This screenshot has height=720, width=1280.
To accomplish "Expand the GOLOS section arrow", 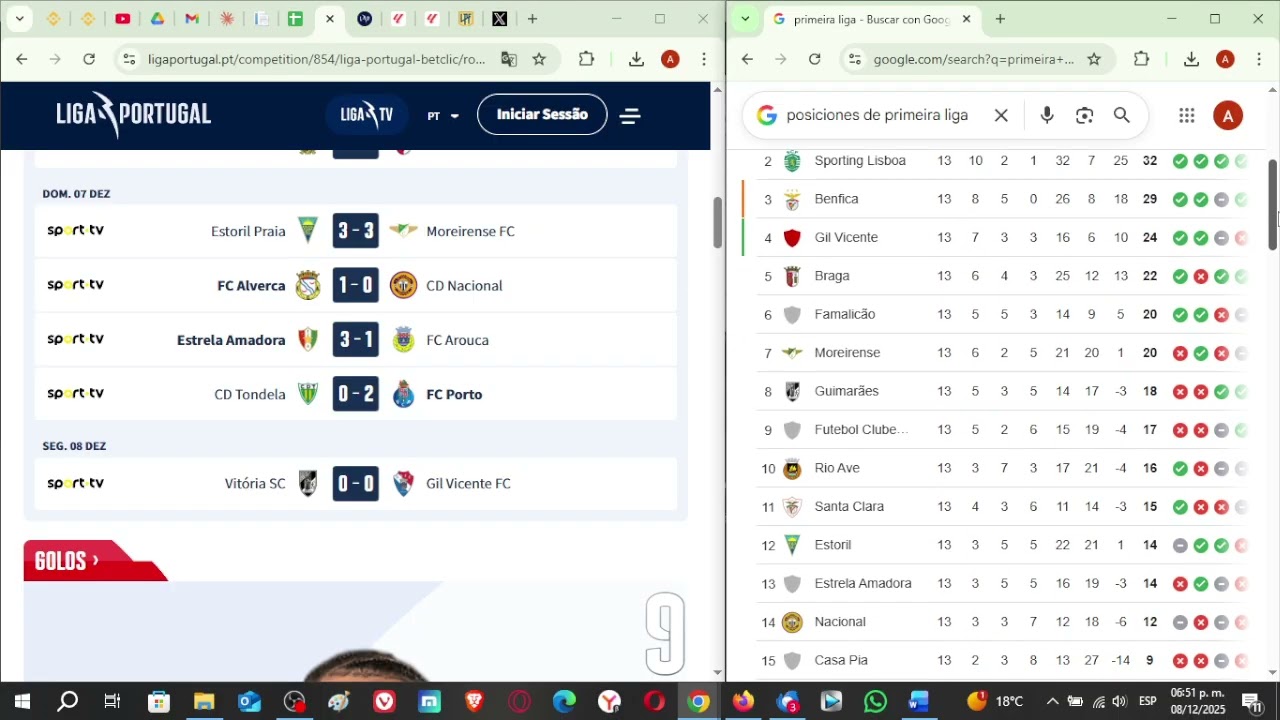I will 96,561.
